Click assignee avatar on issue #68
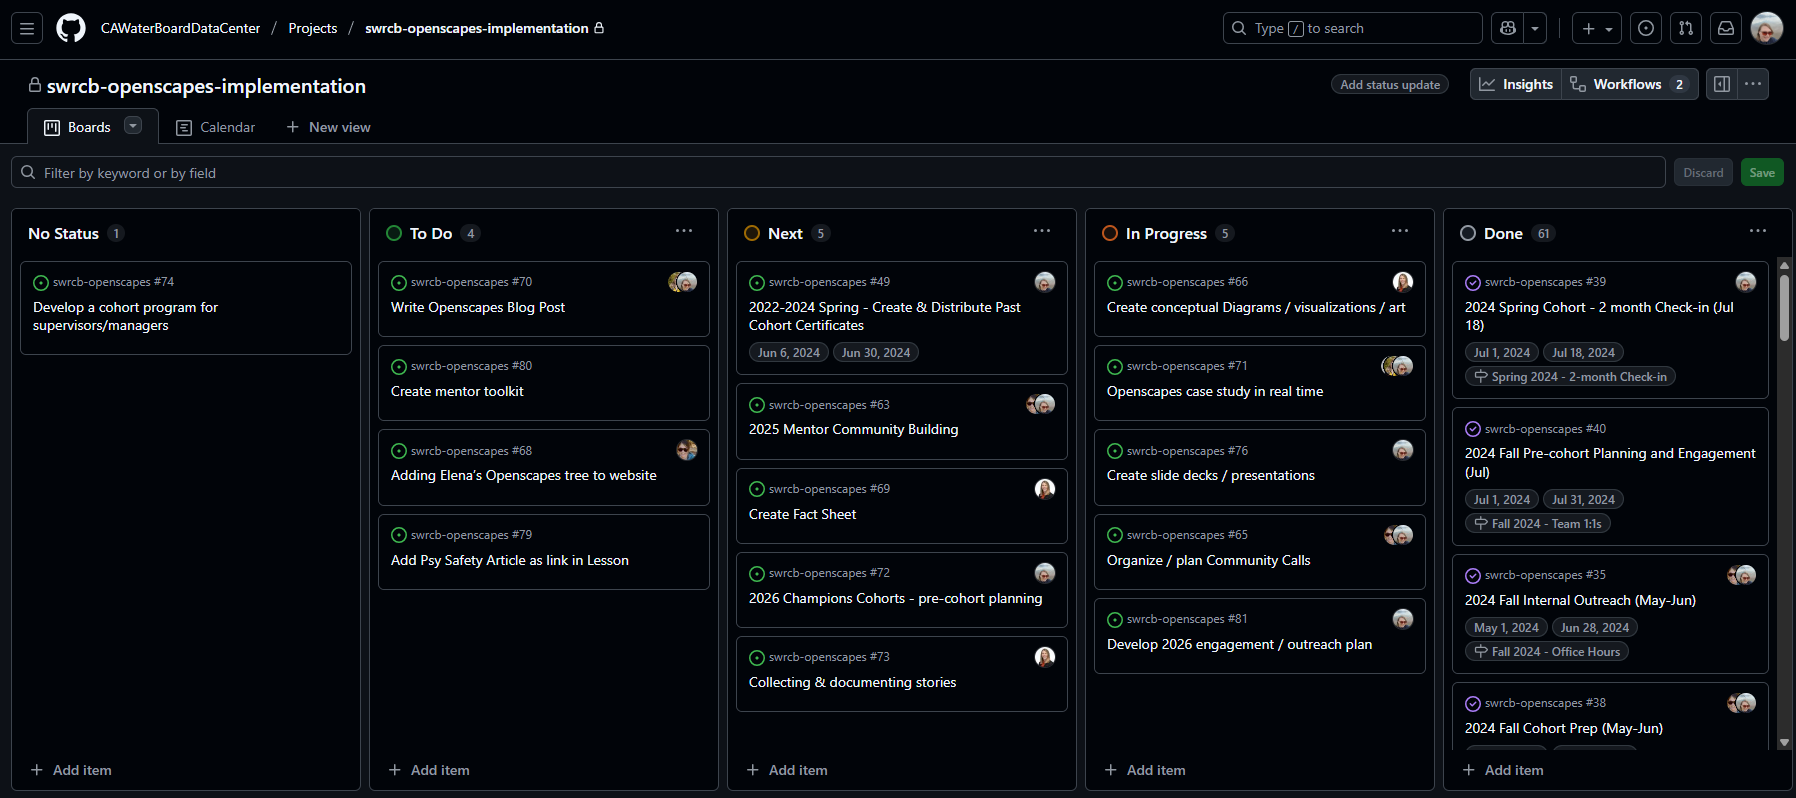The image size is (1796, 798). coord(687,450)
